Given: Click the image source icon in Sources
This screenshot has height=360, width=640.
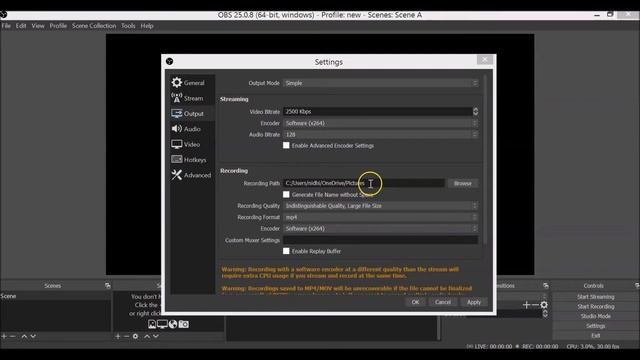Looking at the screenshot, I should coord(152,324).
